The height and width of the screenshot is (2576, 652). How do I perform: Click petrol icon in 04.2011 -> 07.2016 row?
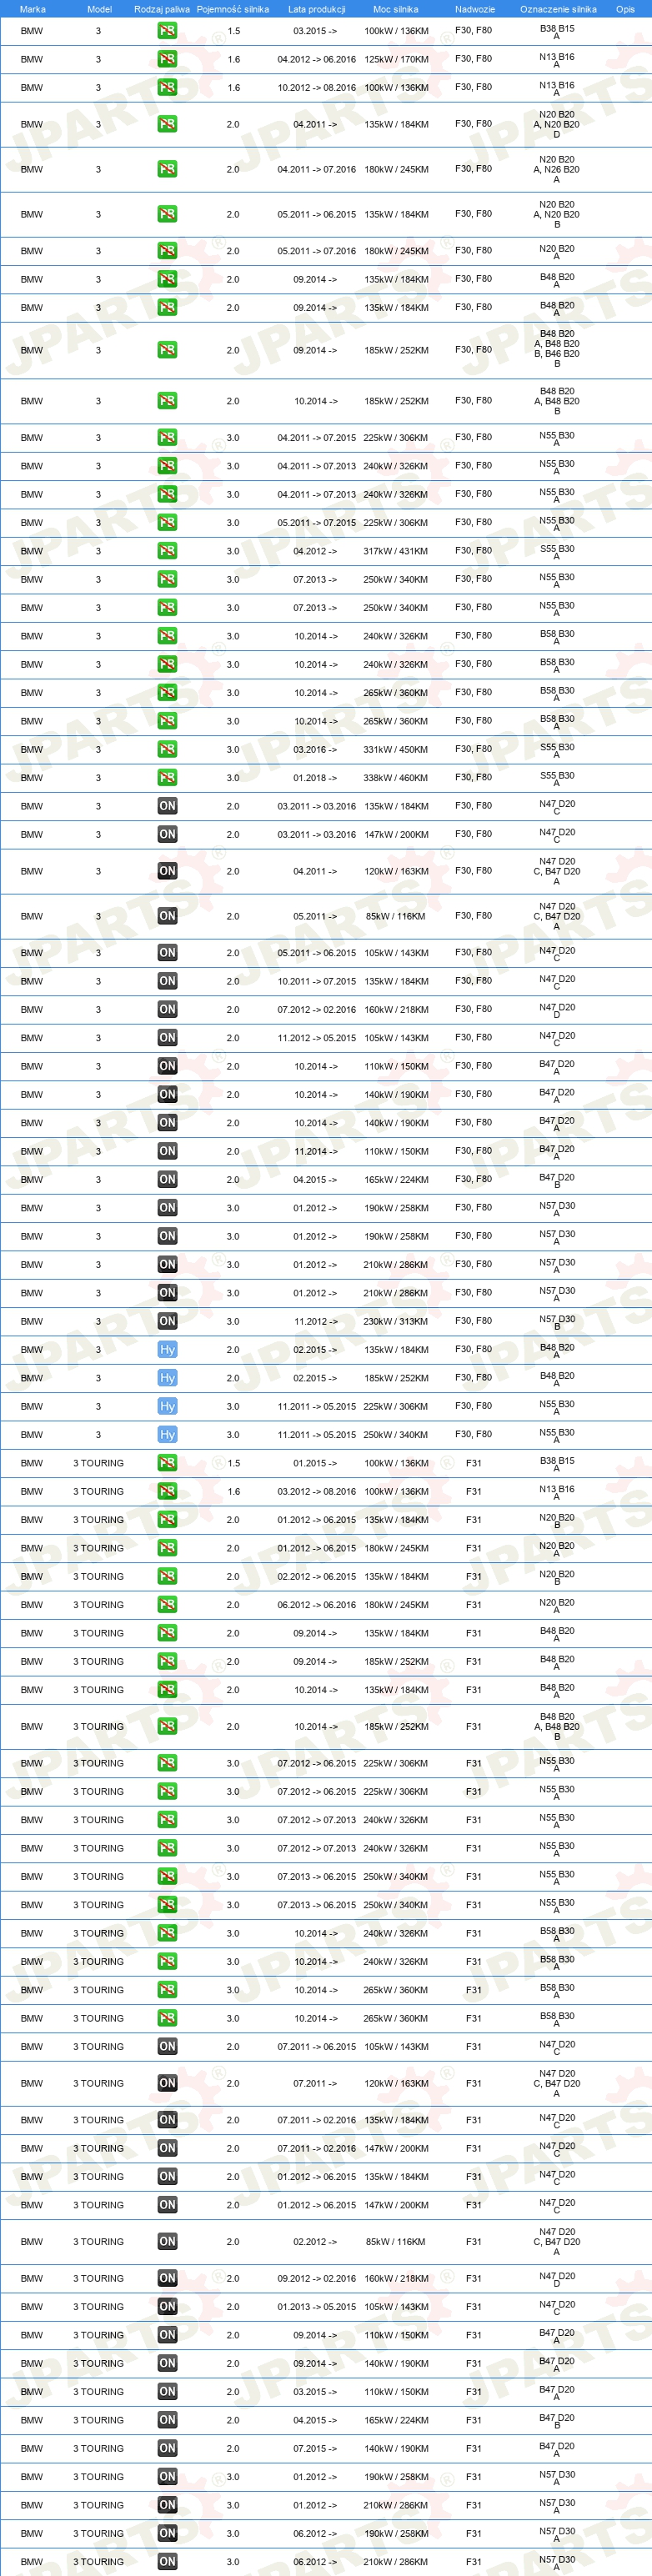pos(167,169)
